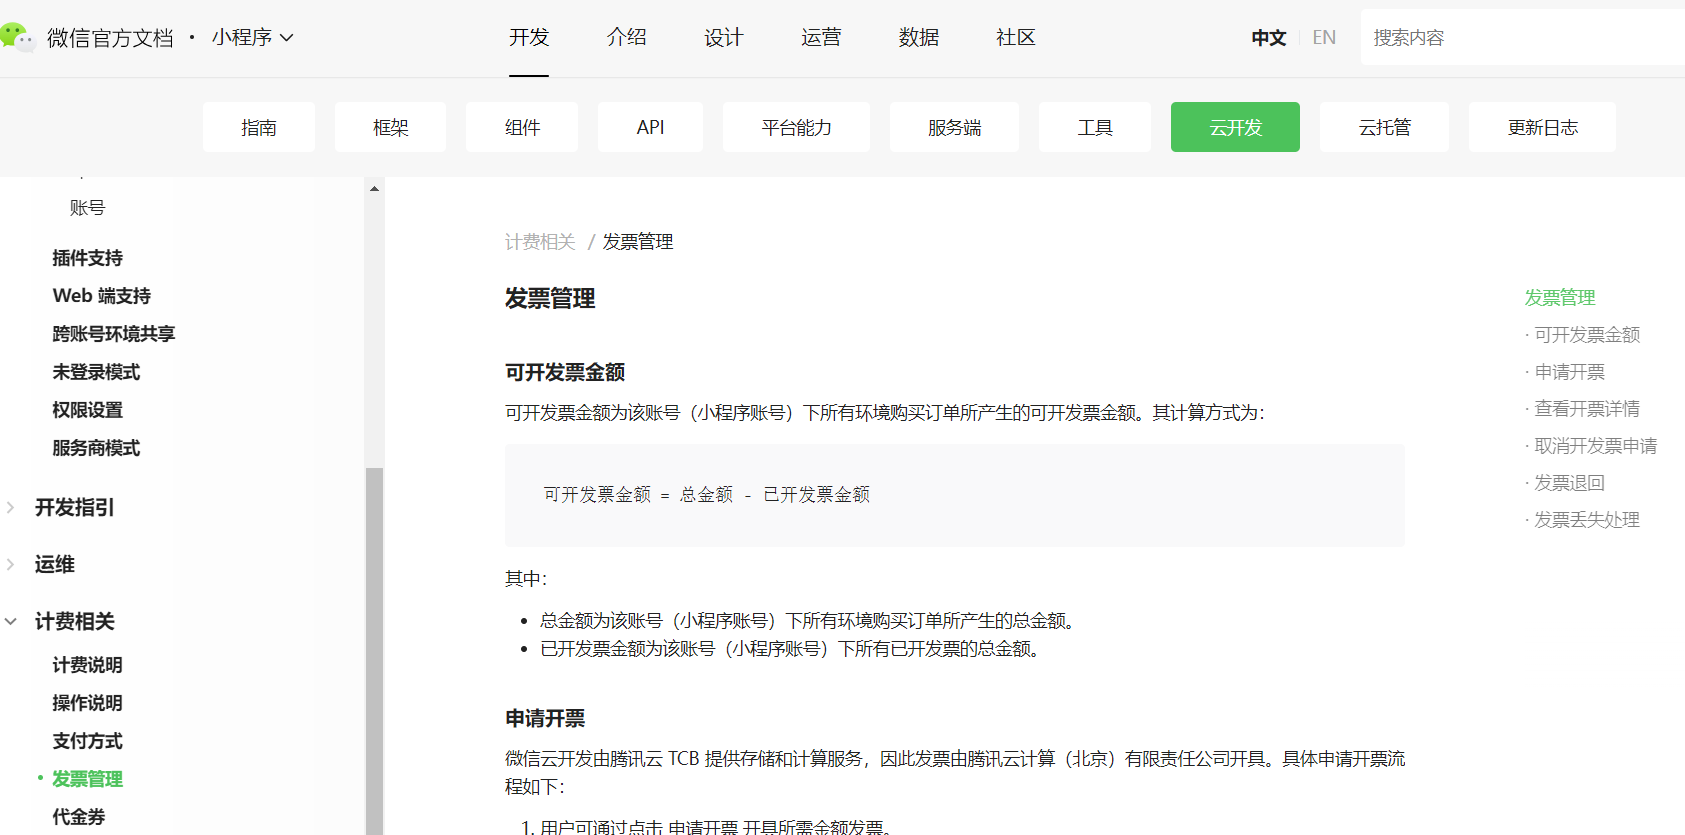The image size is (1685, 835).
Task: Jump to 查看开票详情 in page outline
Action: (x=1587, y=409)
